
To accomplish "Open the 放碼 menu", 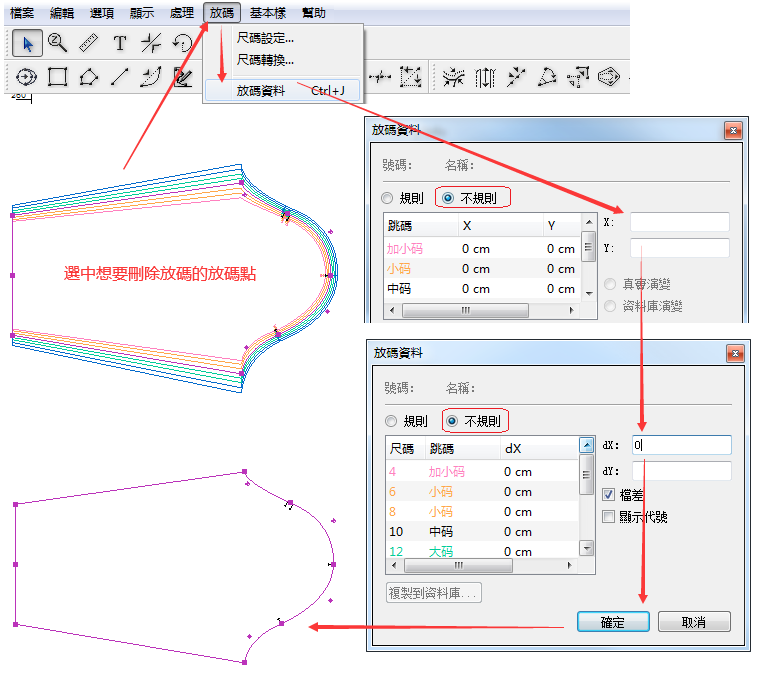I will click(222, 13).
